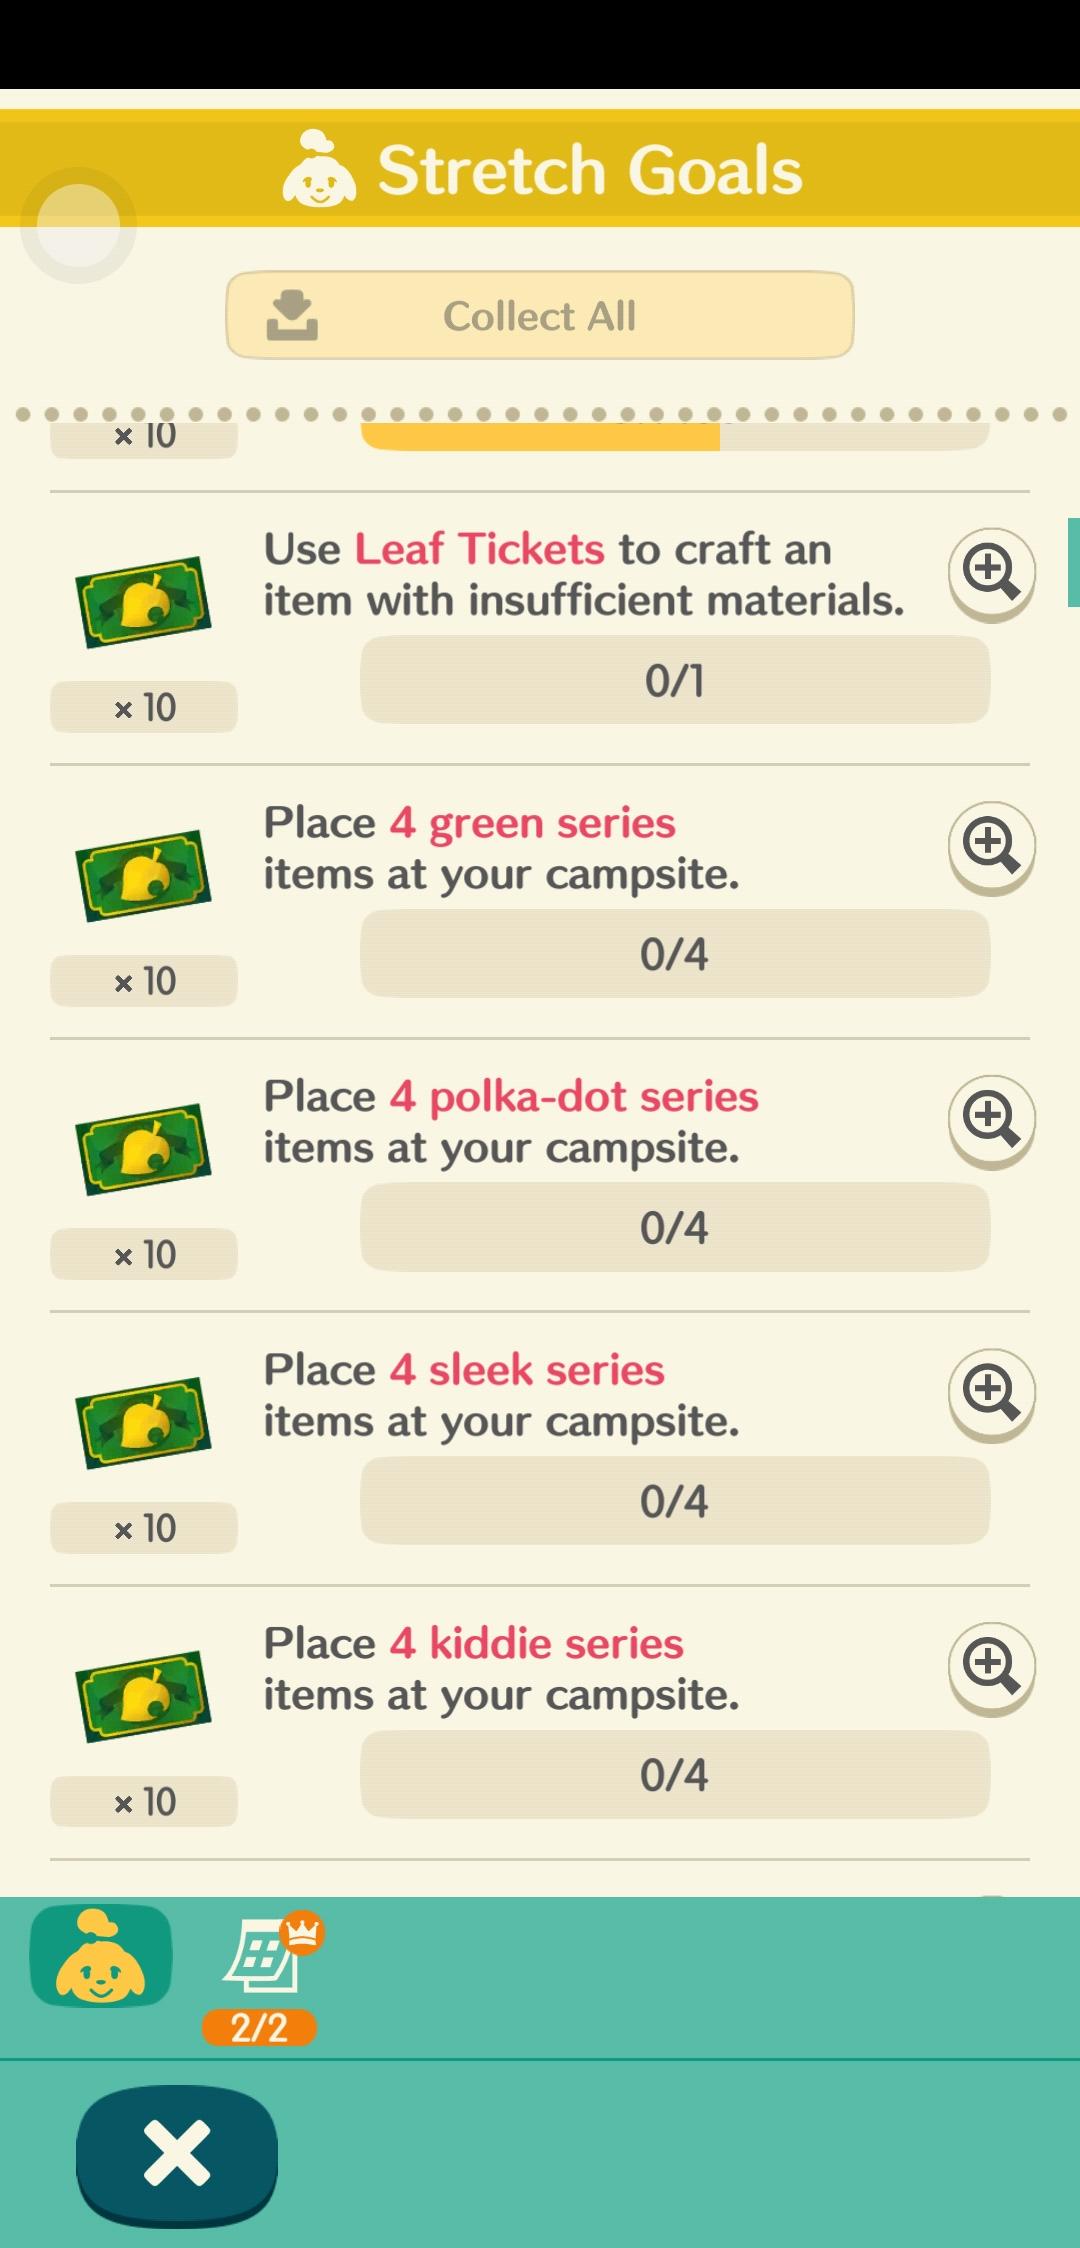Tap the 0/1 Leaf Tickets crafting progress bar

coord(675,680)
